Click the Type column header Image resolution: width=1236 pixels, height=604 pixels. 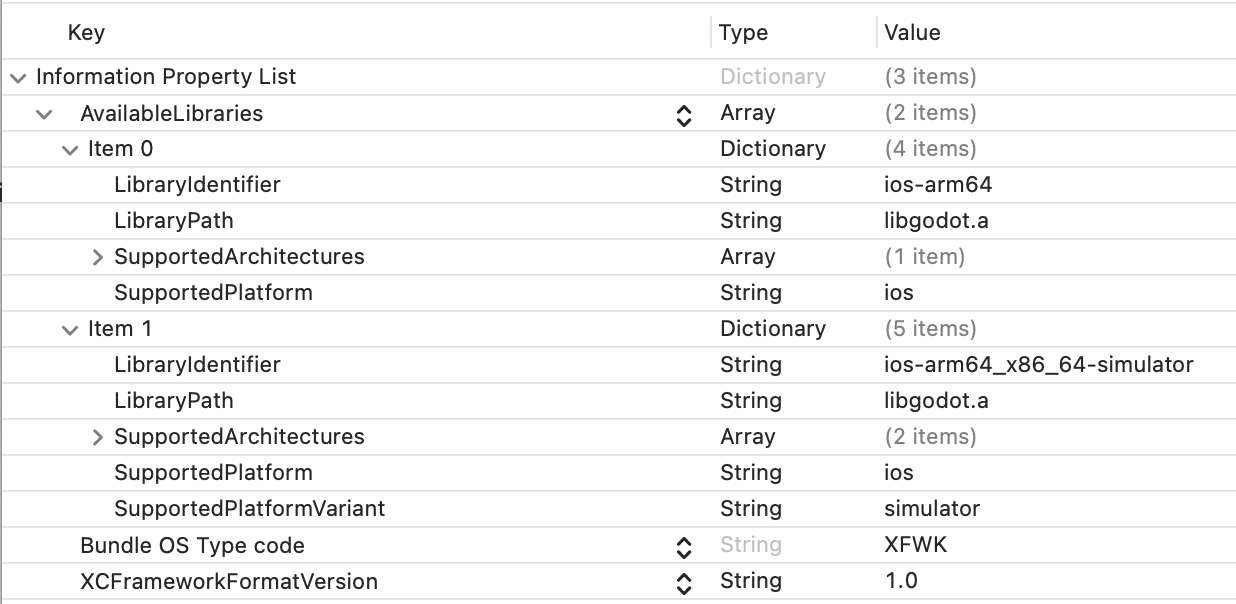pos(743,33)
